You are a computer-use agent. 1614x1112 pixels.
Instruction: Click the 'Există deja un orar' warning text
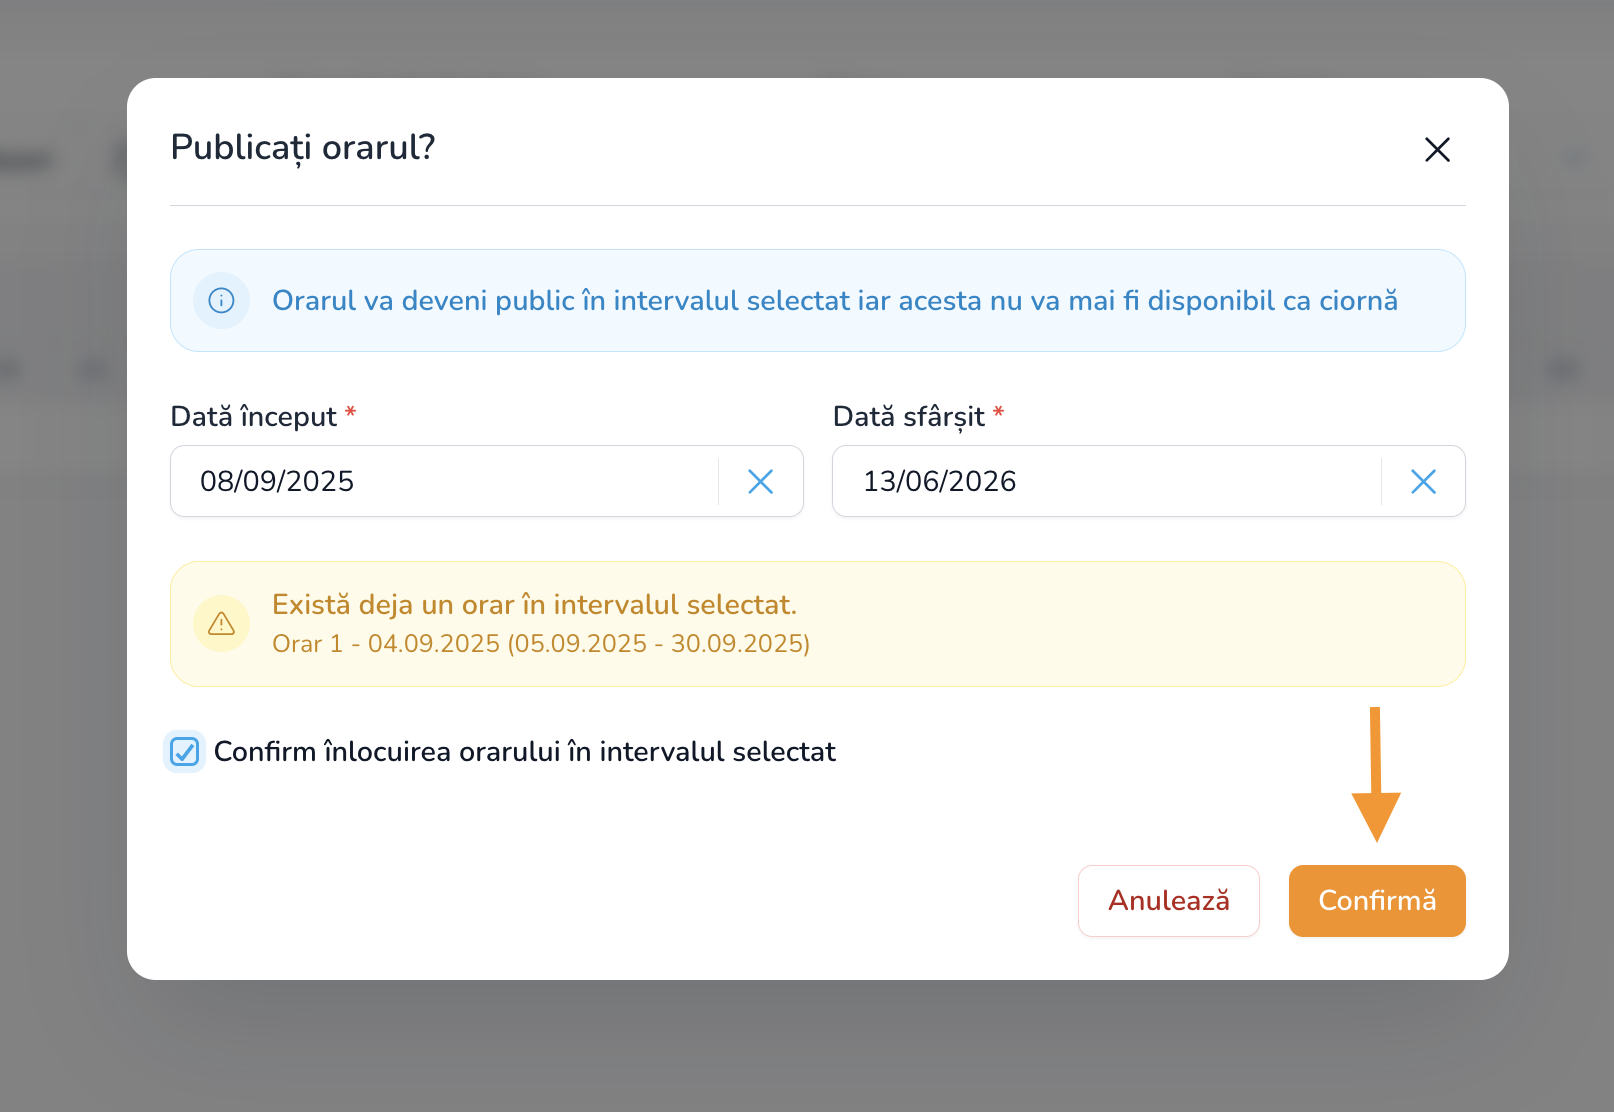(534, 605)
